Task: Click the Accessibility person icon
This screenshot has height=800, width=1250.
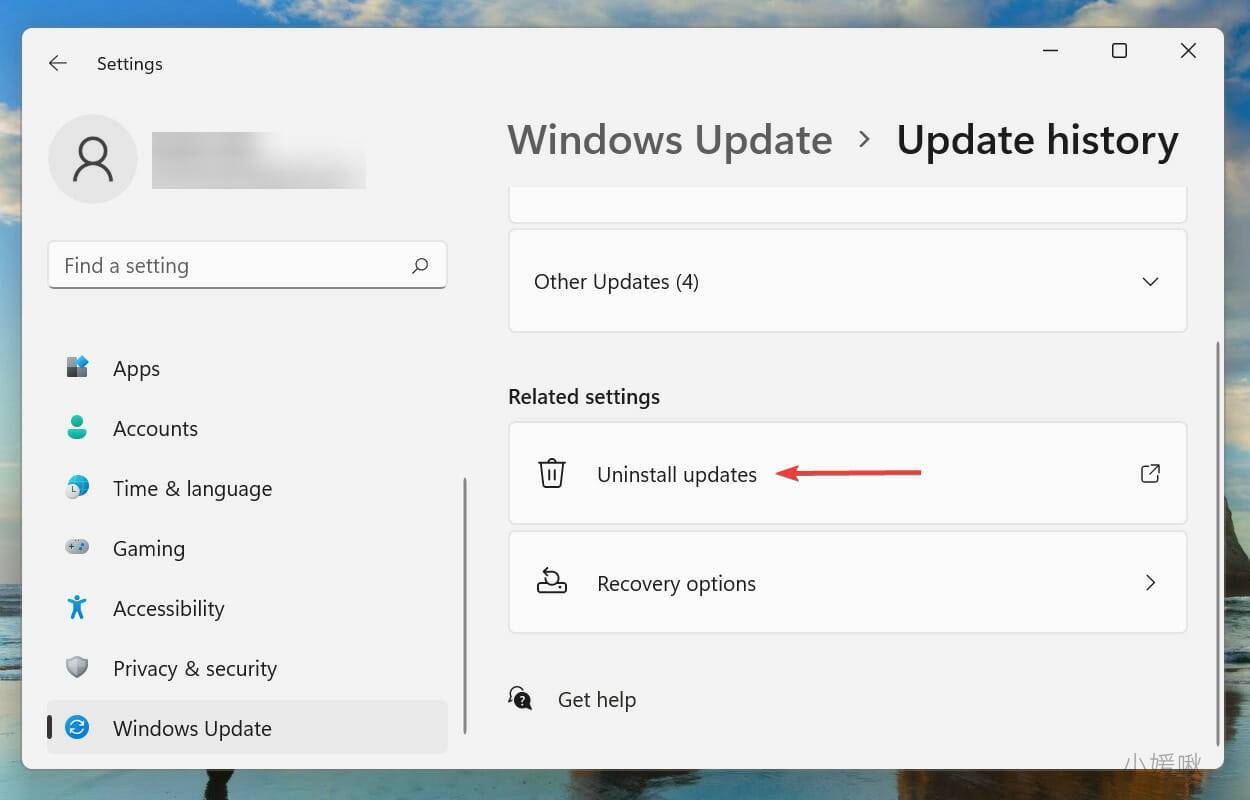Action: pyautogui.click(x=76, y=608)
